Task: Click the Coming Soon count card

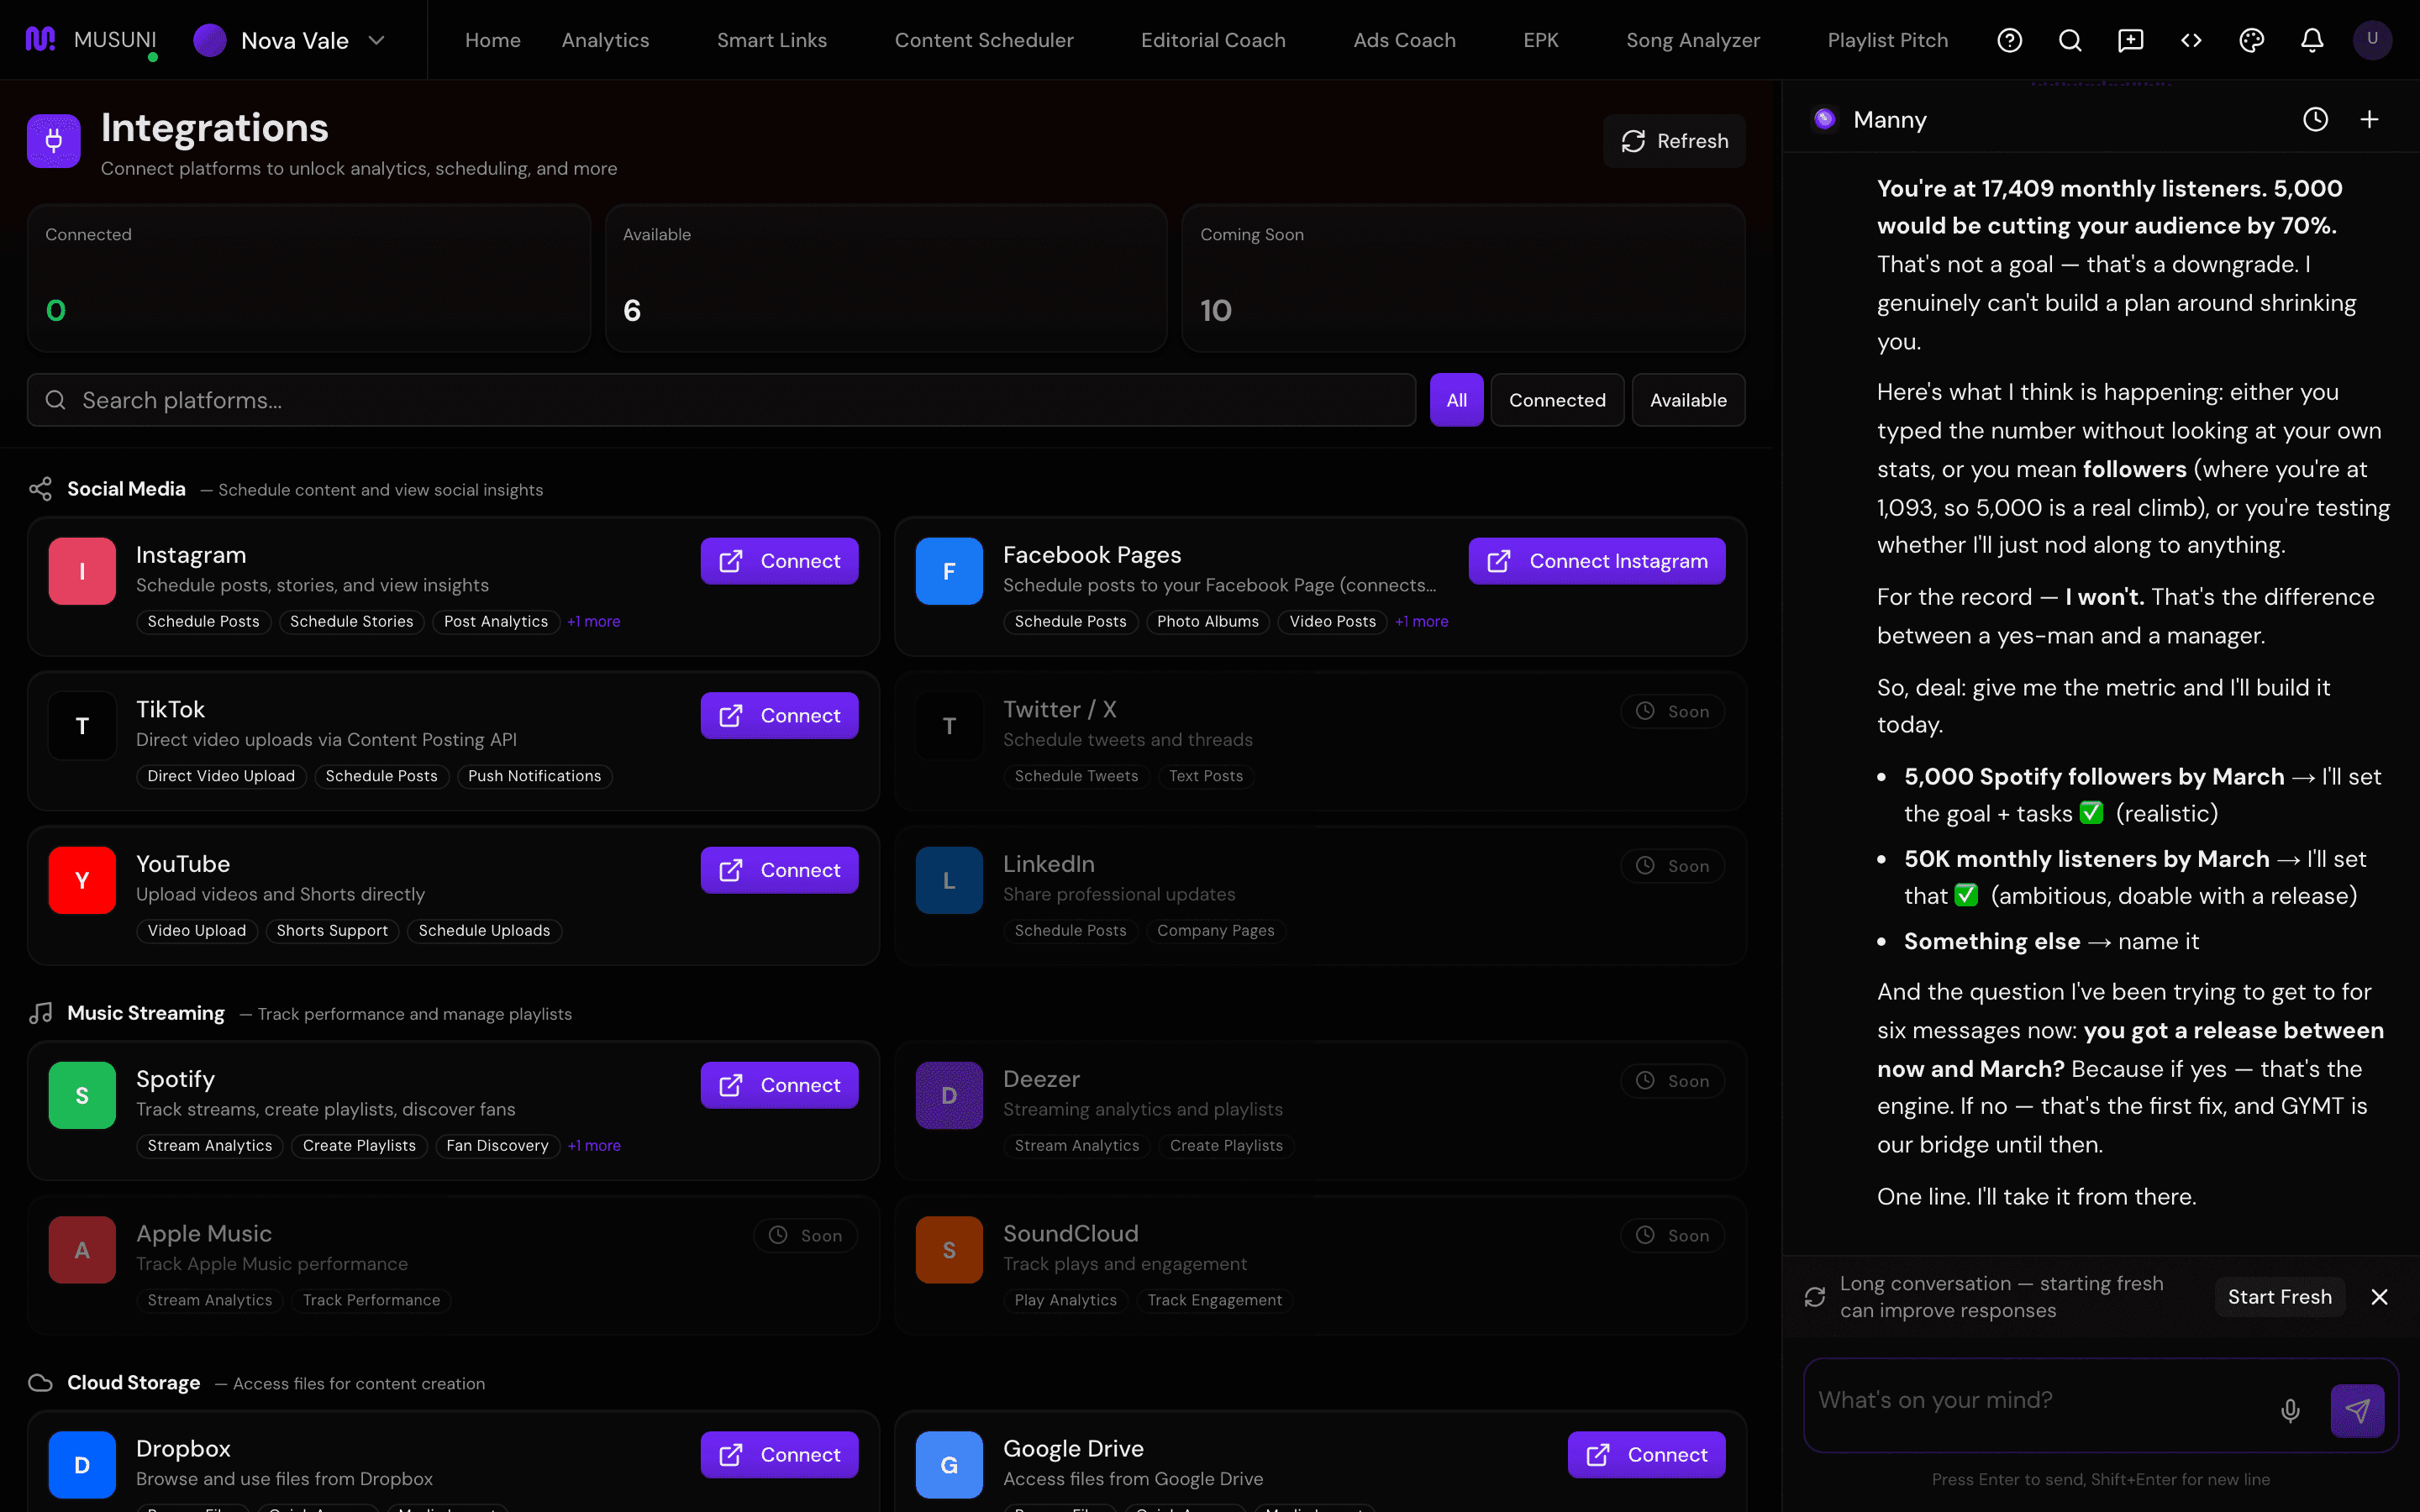Action: pos(1464,278)
